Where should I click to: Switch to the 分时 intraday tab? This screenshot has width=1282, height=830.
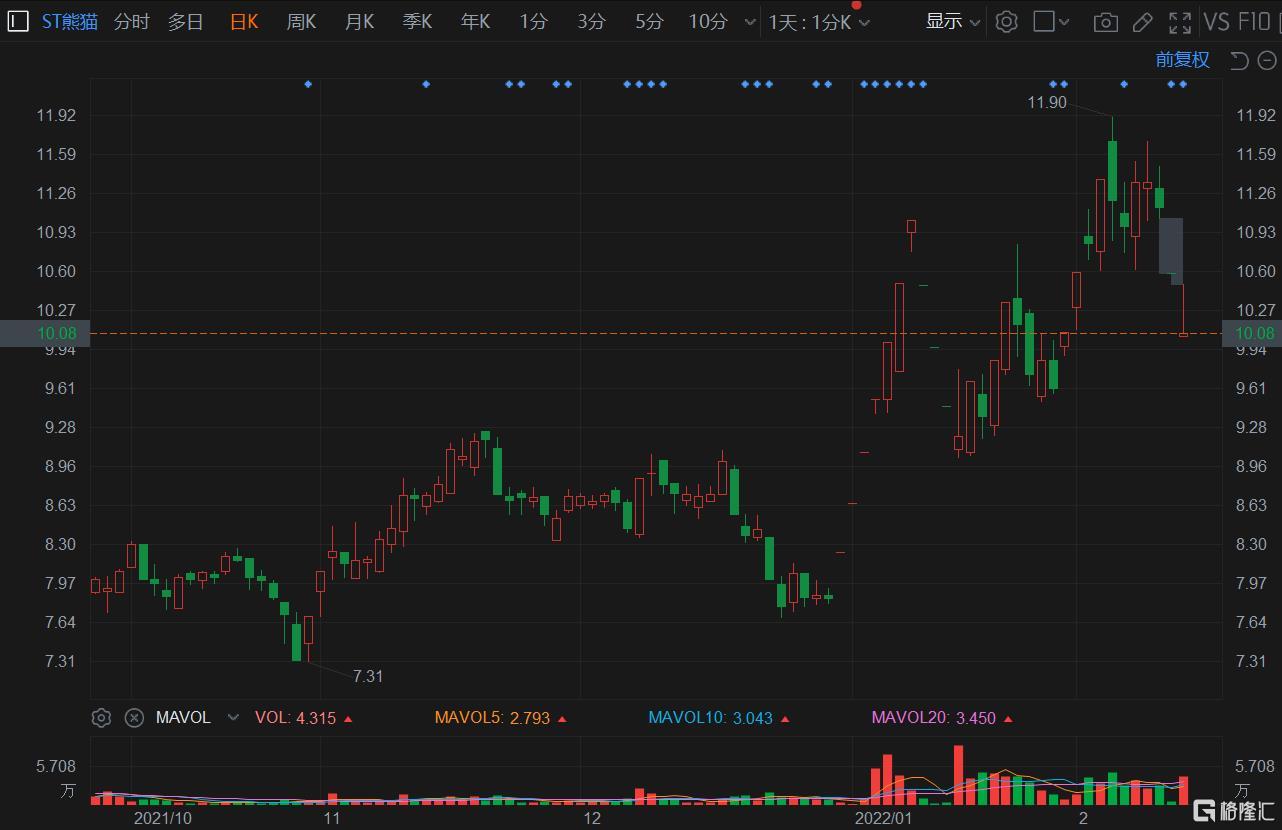131,21
